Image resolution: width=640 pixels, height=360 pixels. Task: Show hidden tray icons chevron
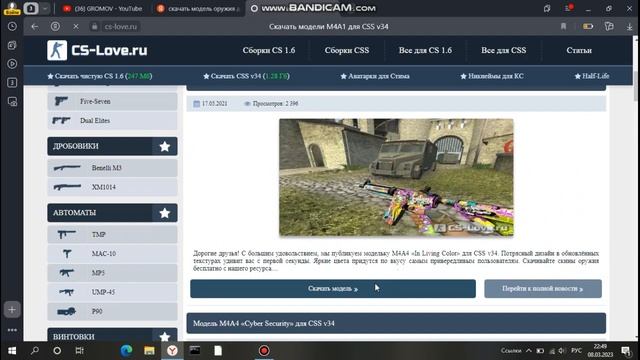point(529,351)
